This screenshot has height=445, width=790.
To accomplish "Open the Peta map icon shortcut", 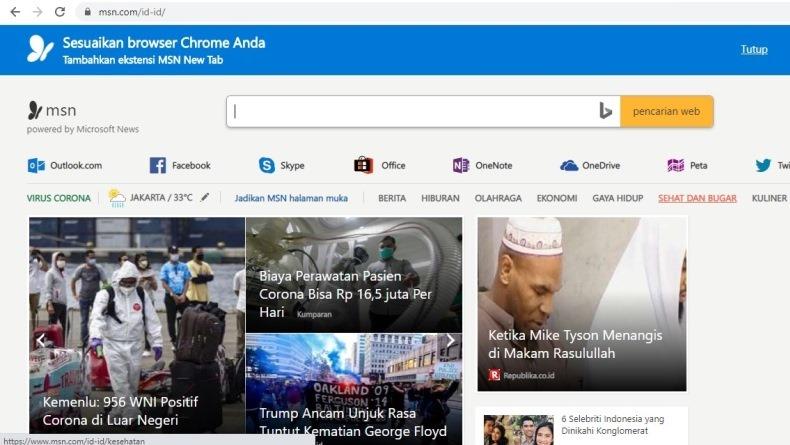I will 676,165.
